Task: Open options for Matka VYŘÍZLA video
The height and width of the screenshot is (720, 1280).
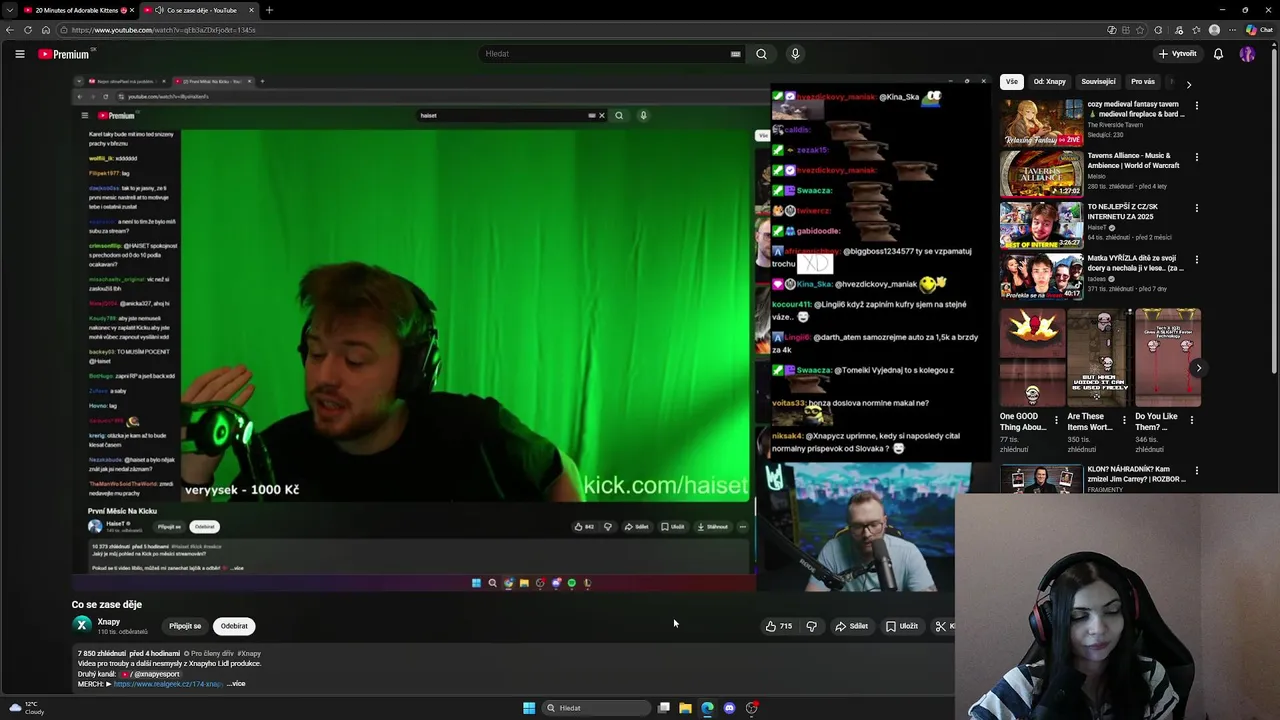Action: (1196, 259)
